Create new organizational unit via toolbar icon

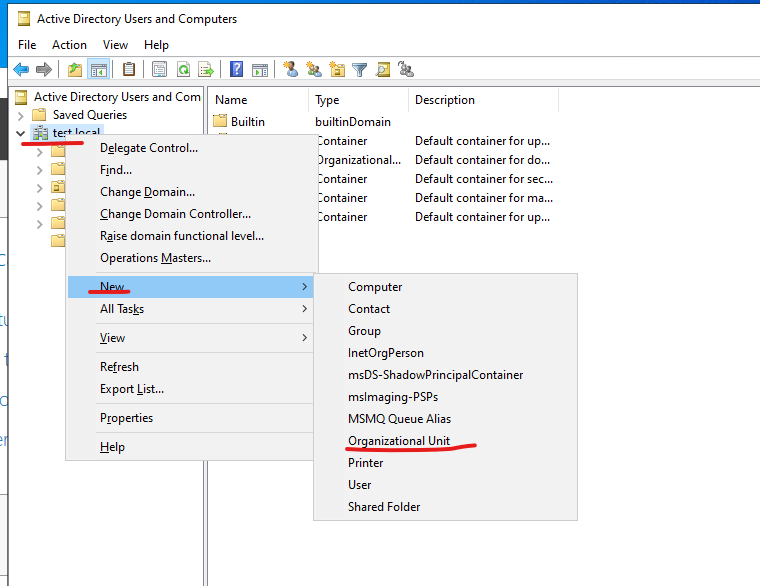coord(337,70)
